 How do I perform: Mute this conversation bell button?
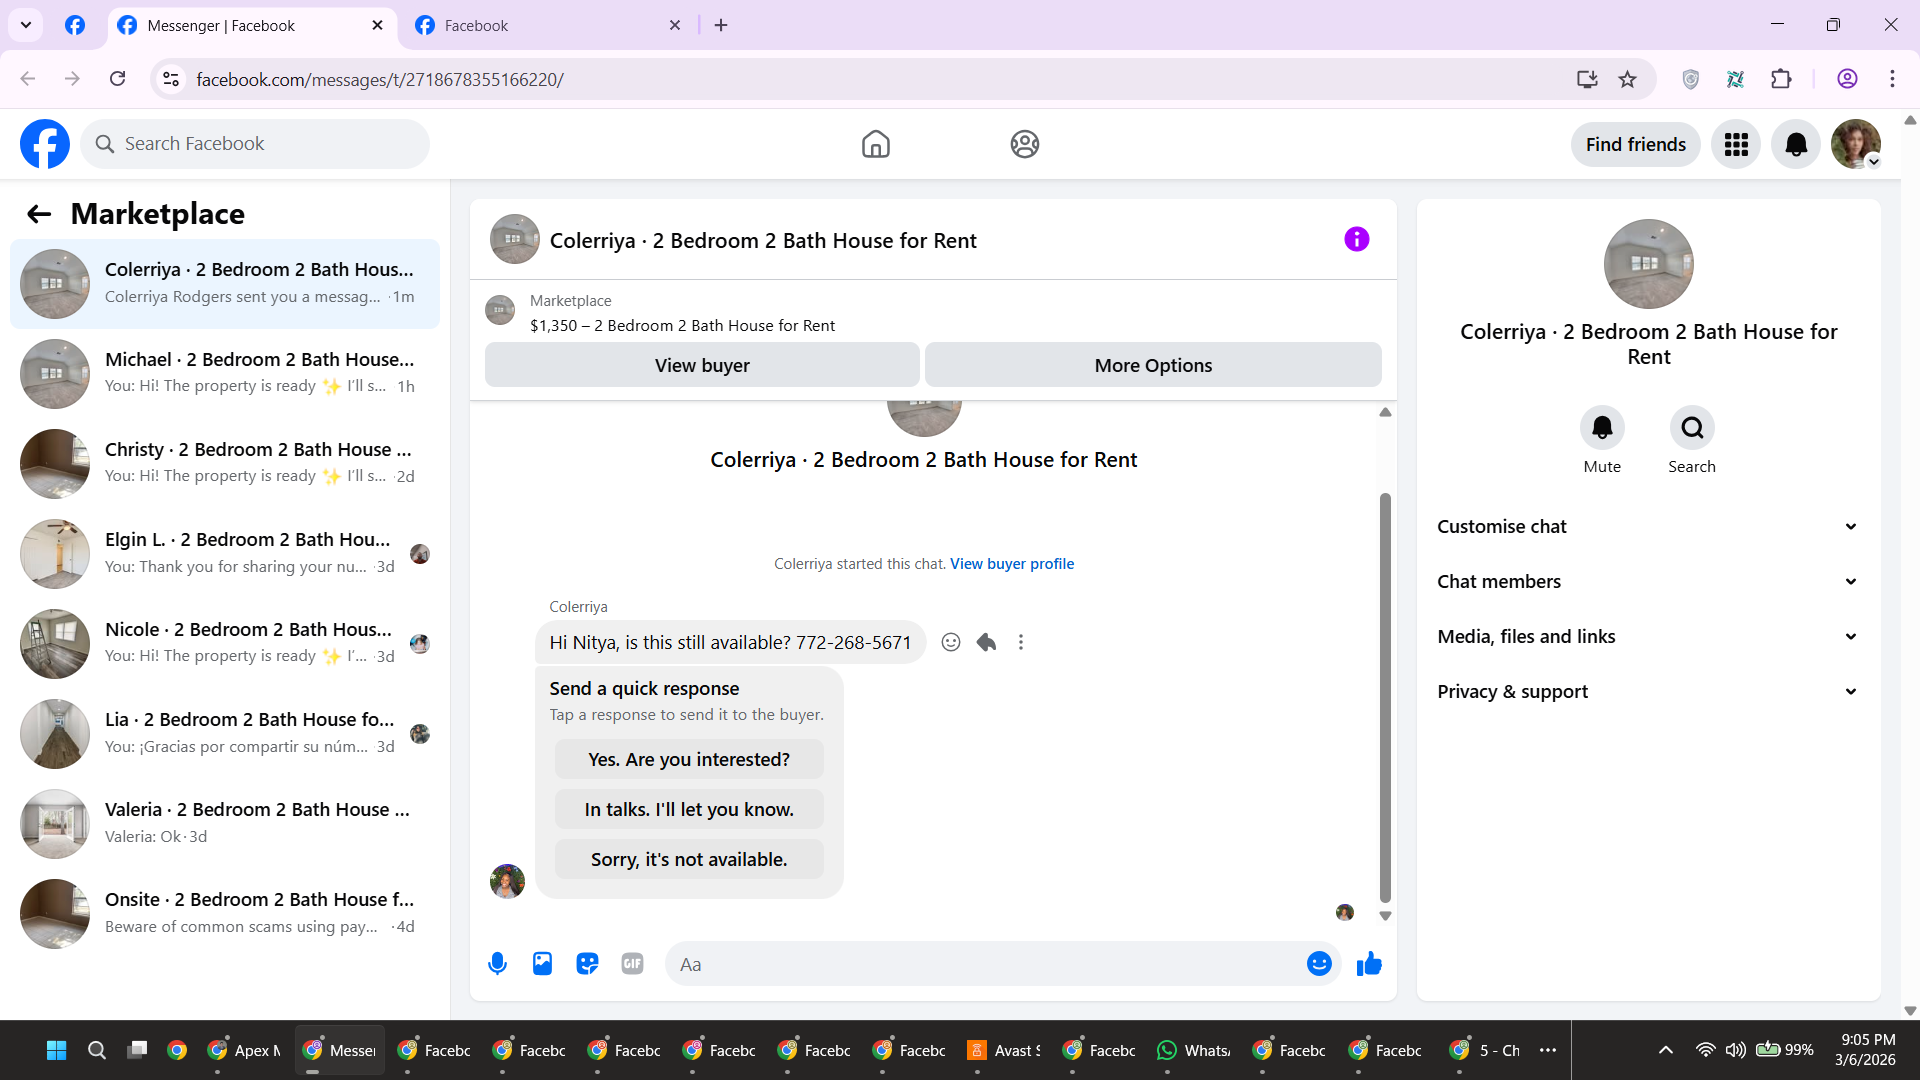1602,428
